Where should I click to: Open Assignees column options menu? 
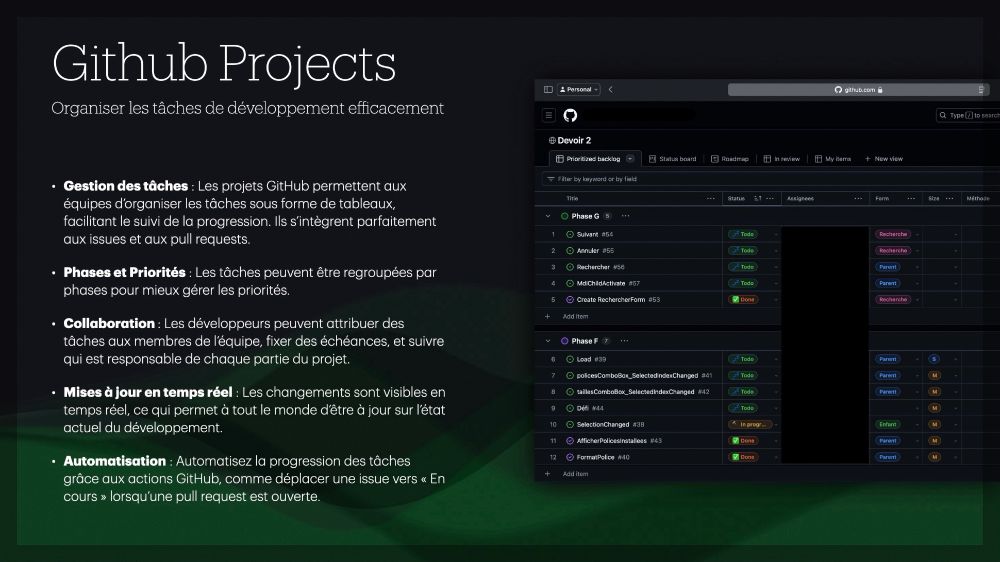click(858, 198)
